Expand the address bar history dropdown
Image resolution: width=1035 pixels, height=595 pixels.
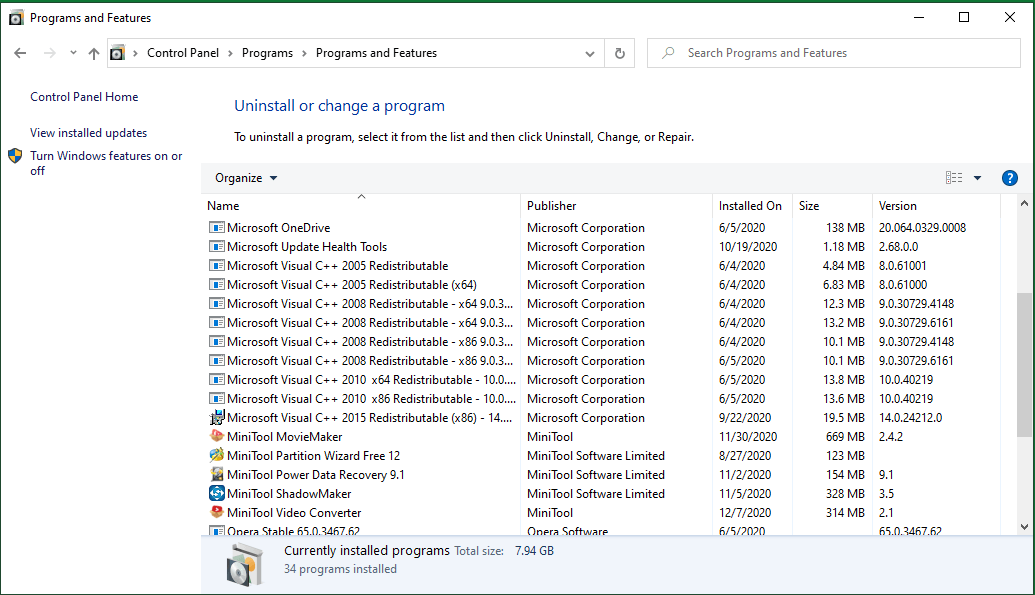[x=589, y=53]
